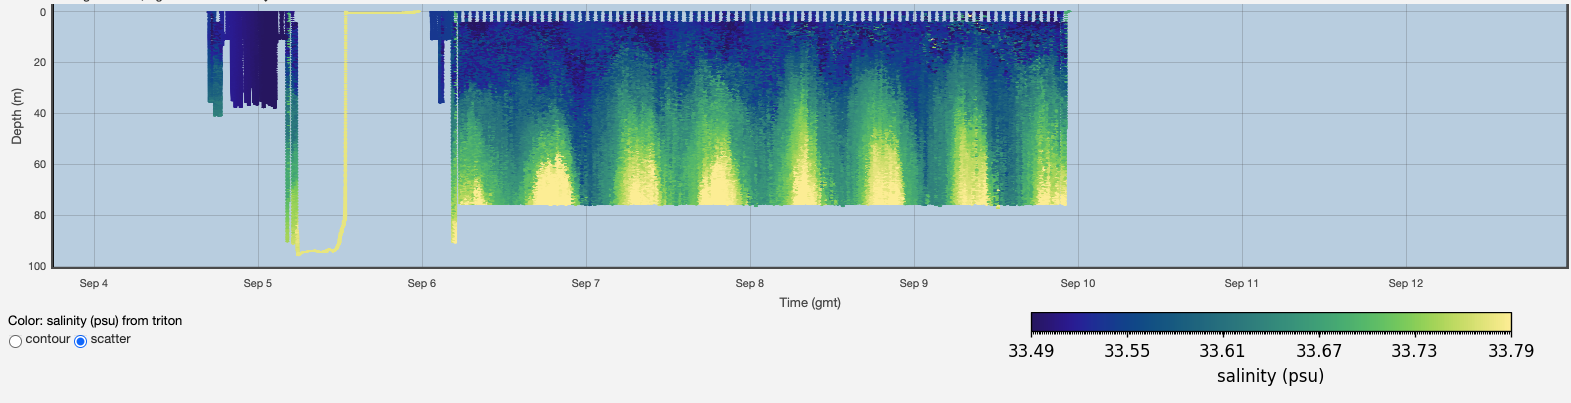1571x403 pixels.
Task: Click the 60 depth axis tick label
Action: coord(40,164)
